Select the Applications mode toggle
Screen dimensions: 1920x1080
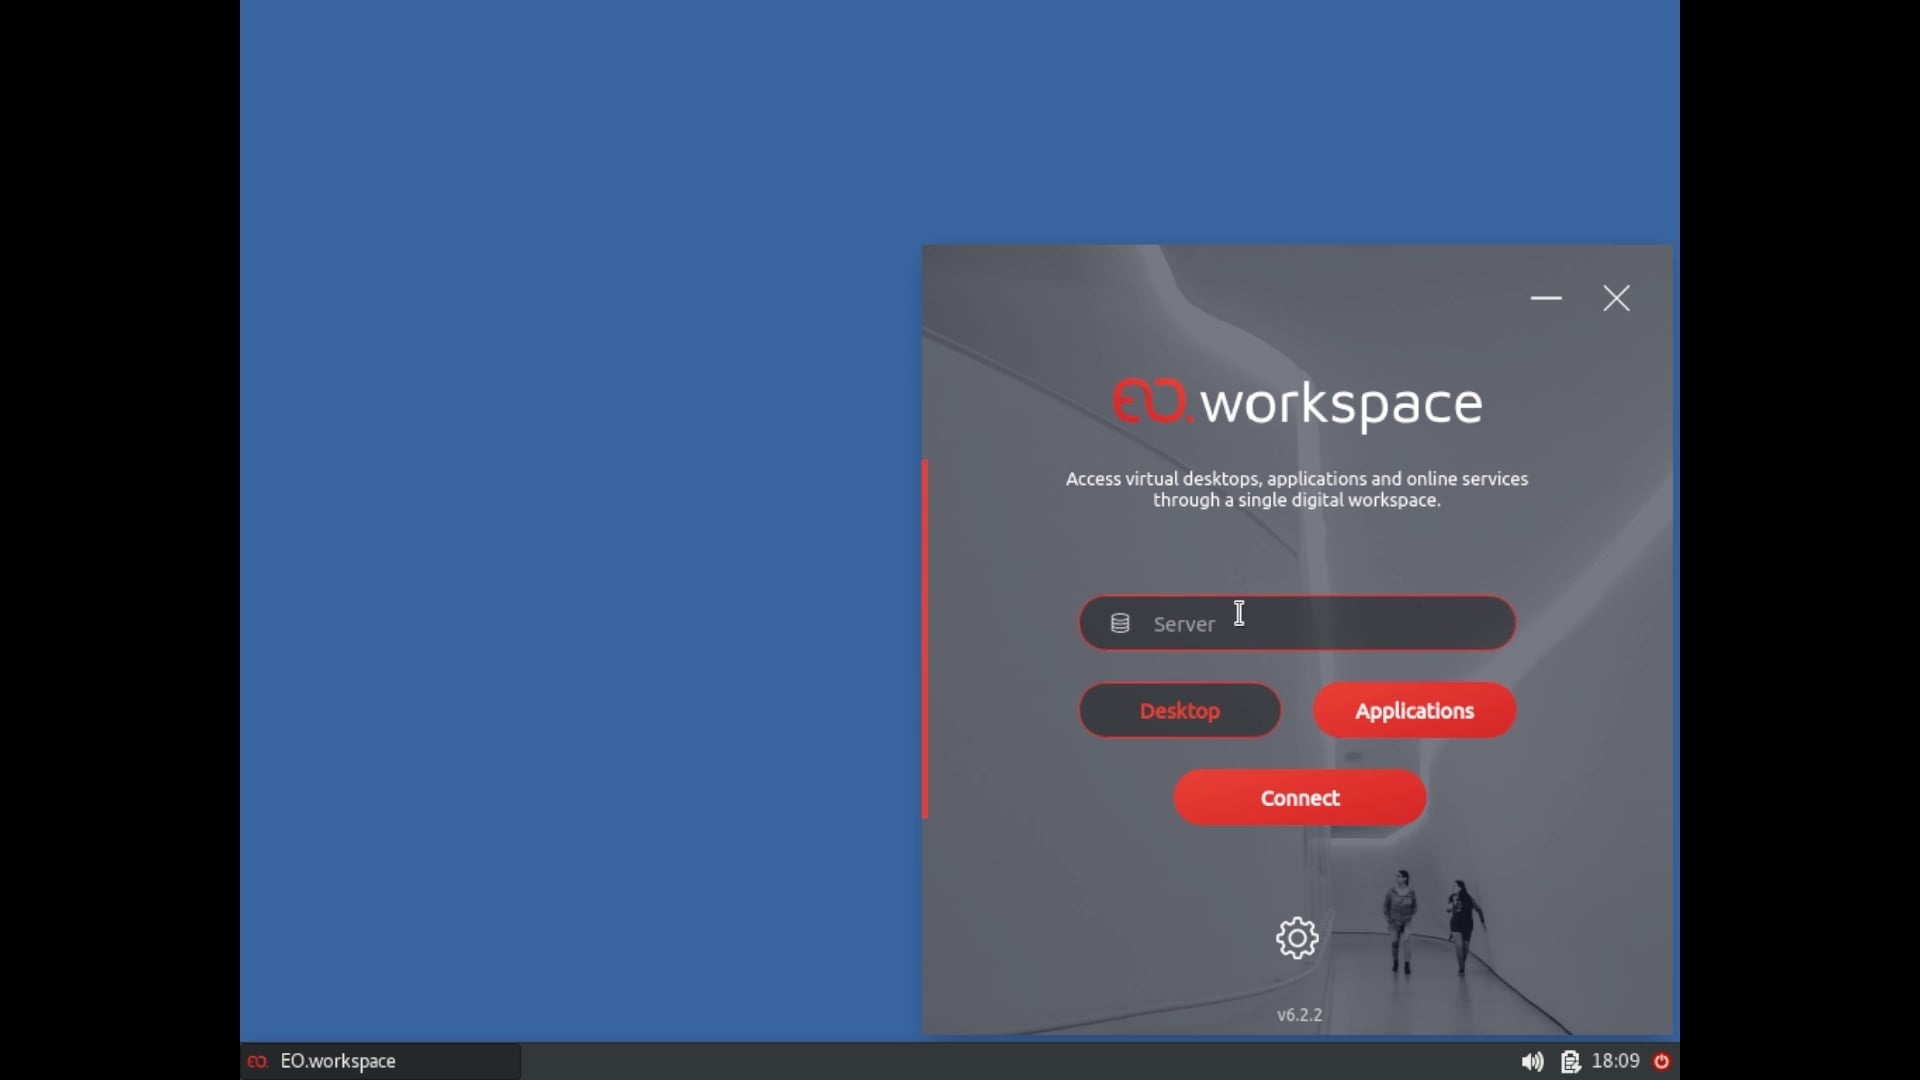point(1414,711)
